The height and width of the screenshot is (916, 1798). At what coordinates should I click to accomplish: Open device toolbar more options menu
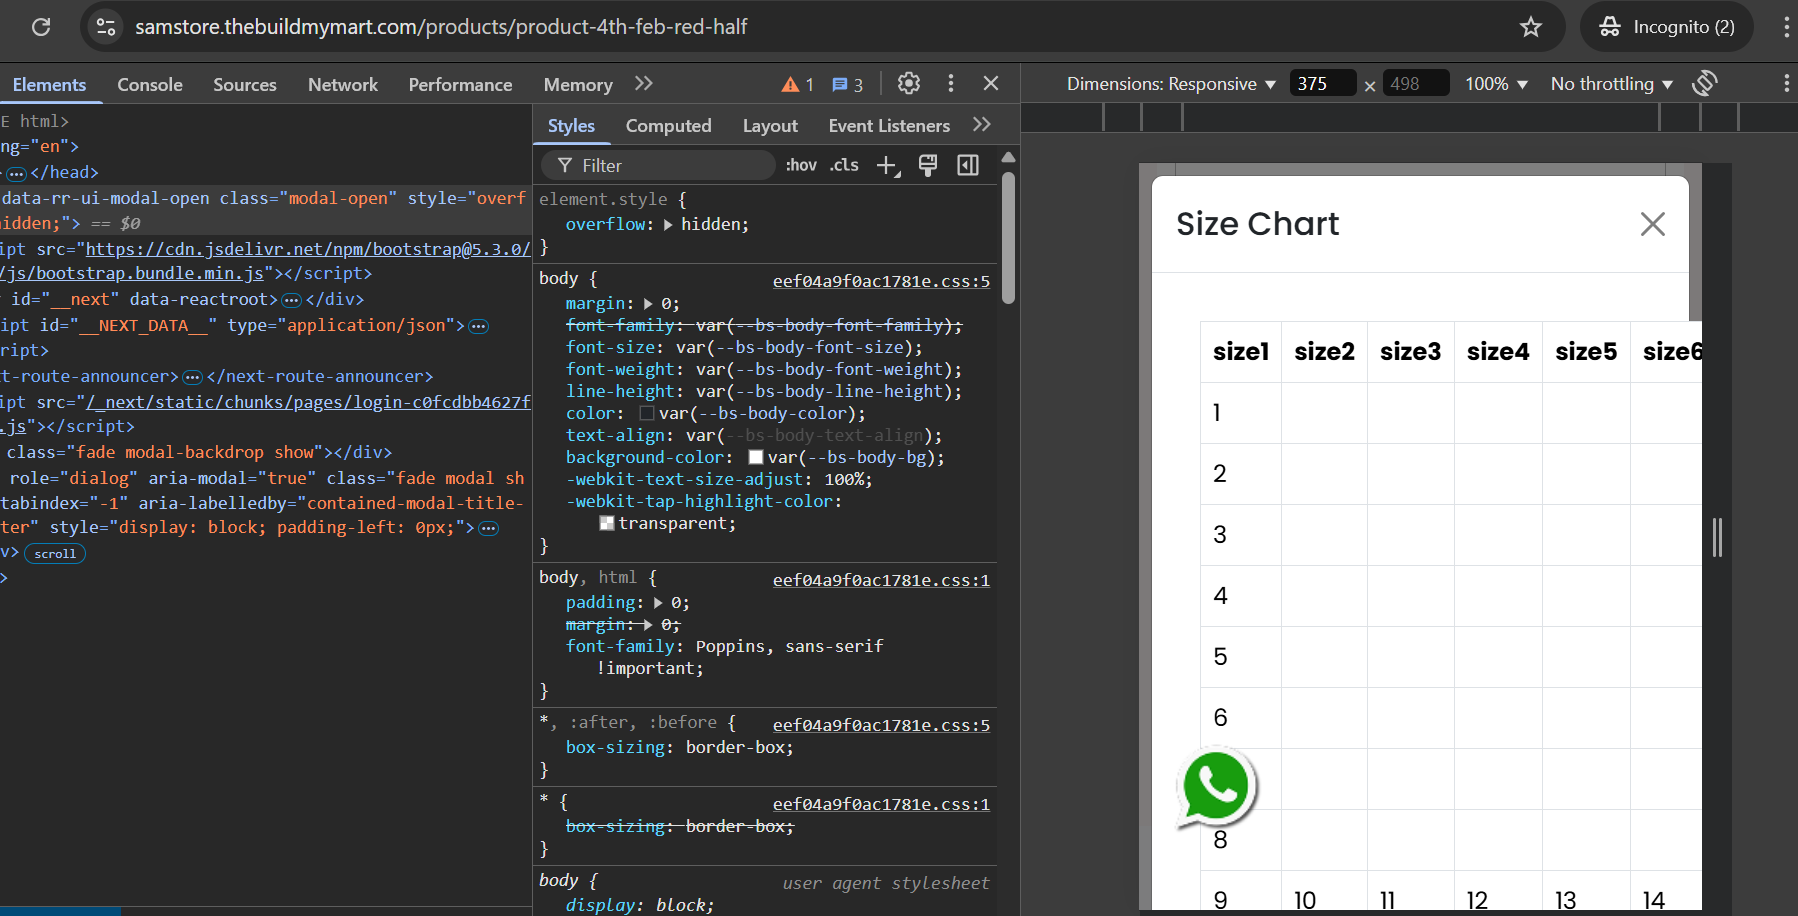[x=1786, y=84]
